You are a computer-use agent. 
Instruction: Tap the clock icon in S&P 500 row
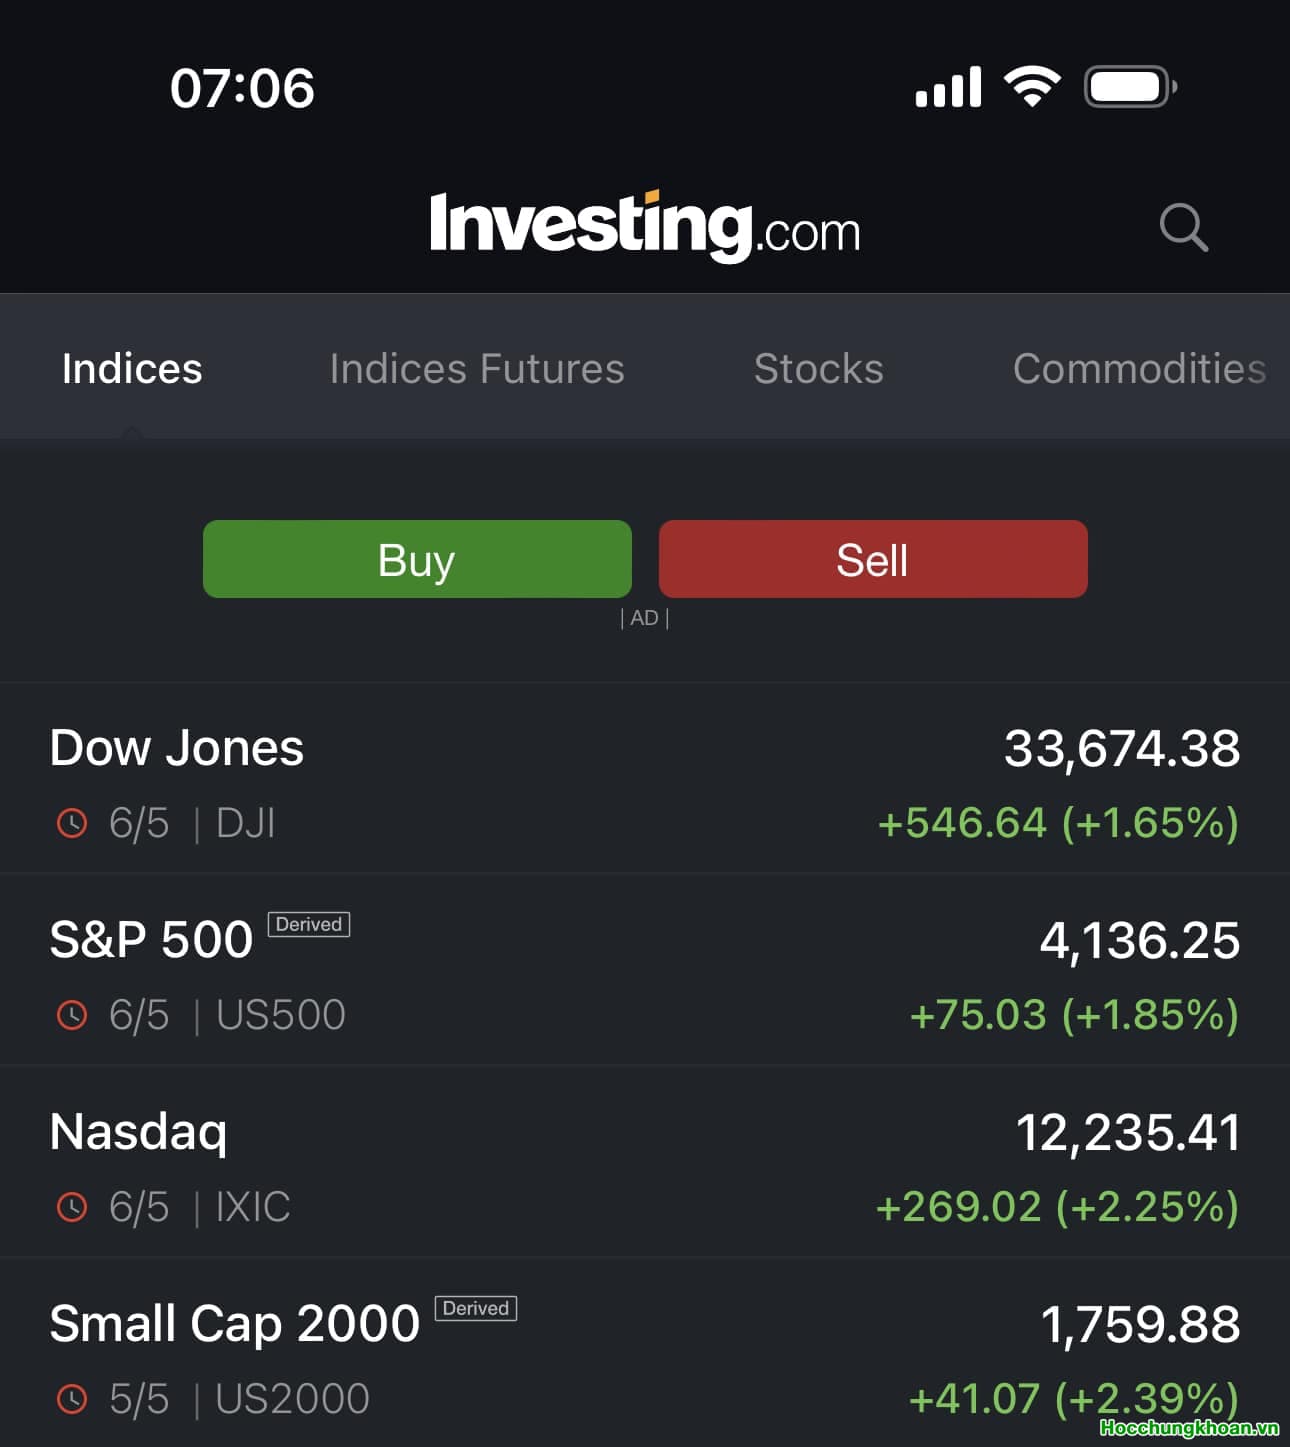pyautogui.click(x=72, y=1015)
